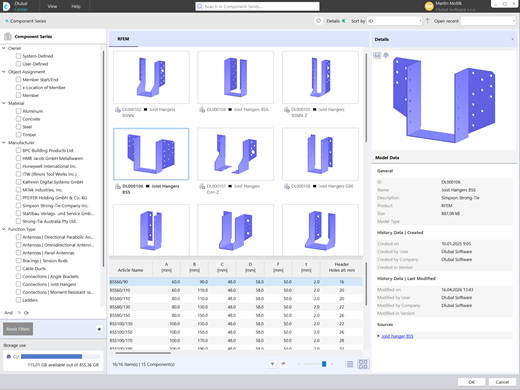Open the View menu
520x390 pixels.
(52, 6)
